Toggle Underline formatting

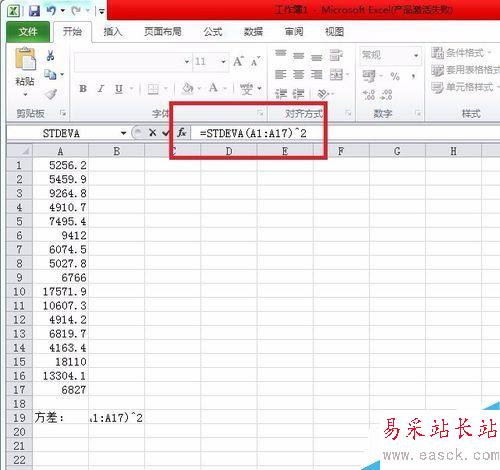pos(119,89)
